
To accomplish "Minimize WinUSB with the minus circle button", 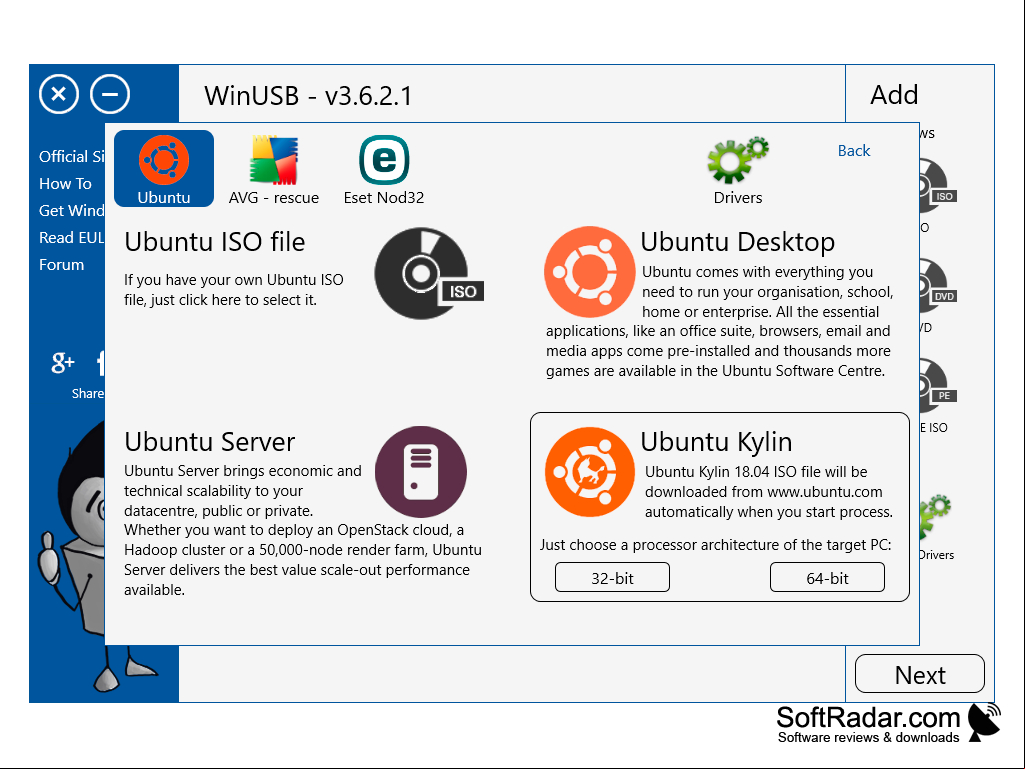I will [x=110, y=94].
